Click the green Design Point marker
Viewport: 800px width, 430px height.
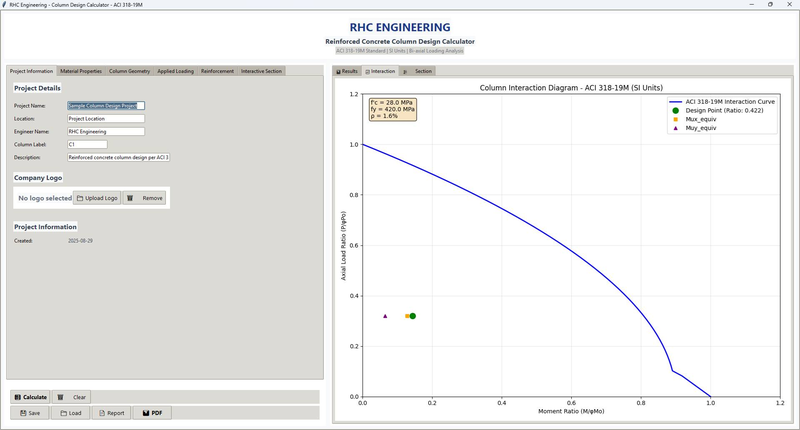coord(413,316)
